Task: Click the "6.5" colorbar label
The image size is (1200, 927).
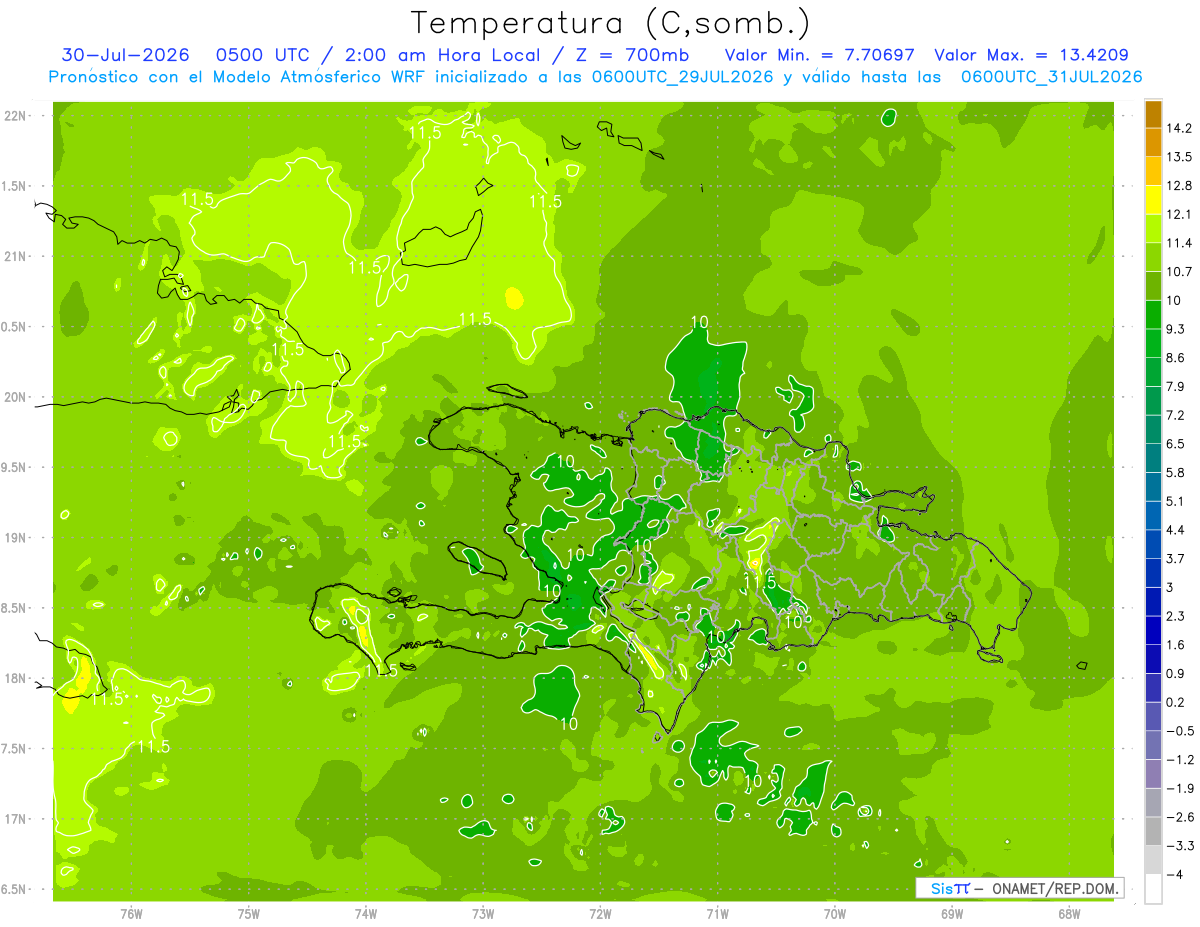Action: click(1176, 444)
